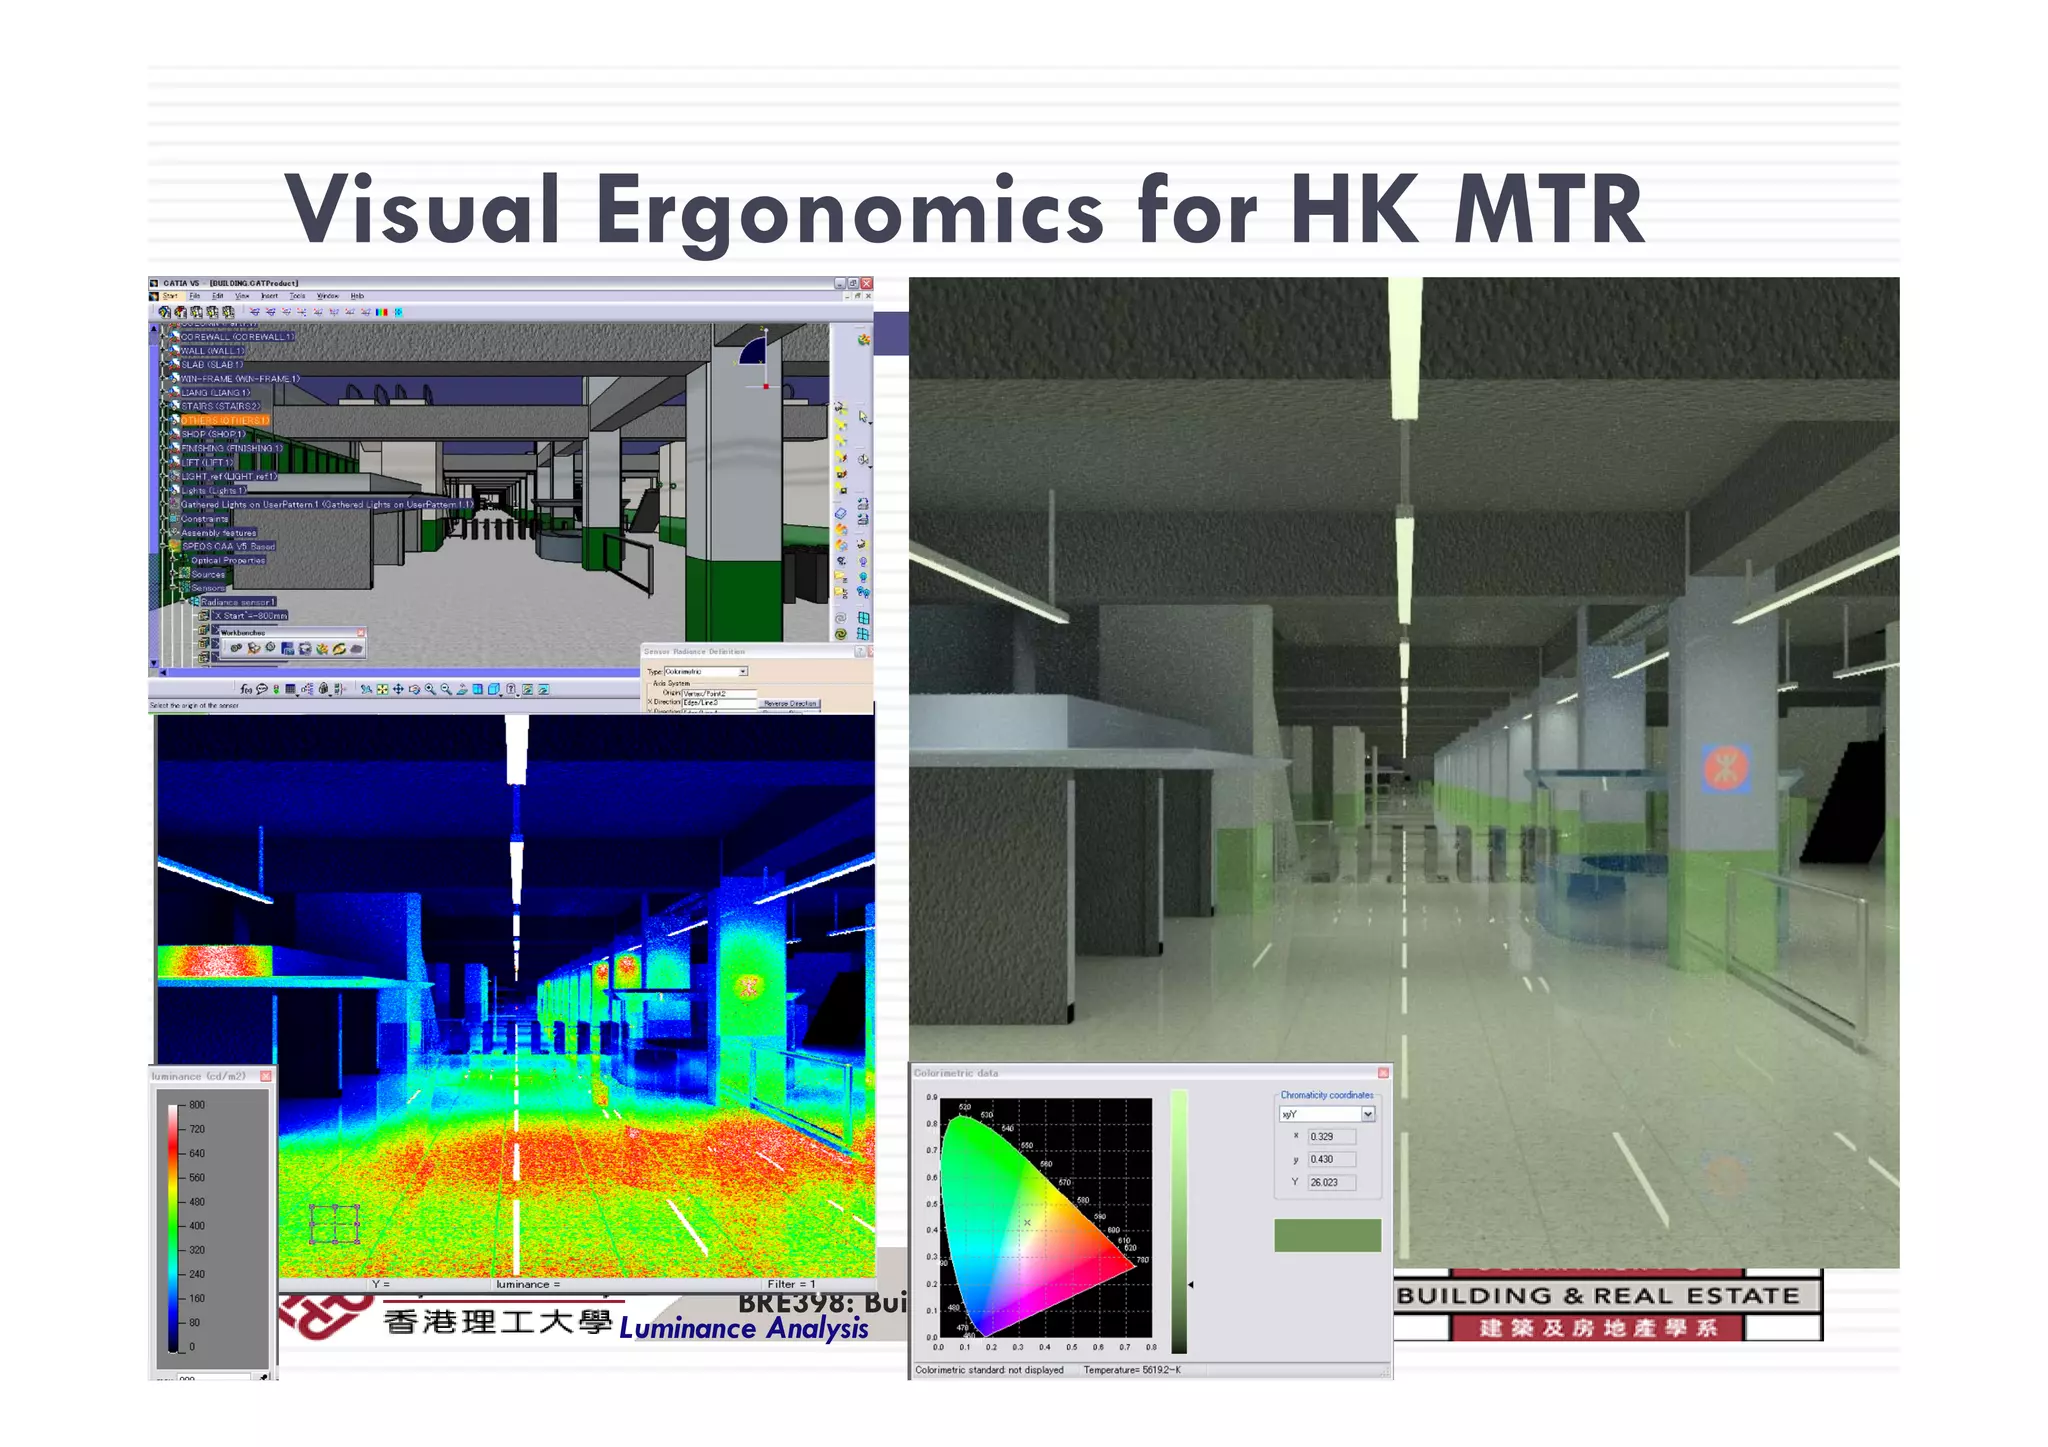Click the comment bubble icon in bottom toolbar

point(262,689)
